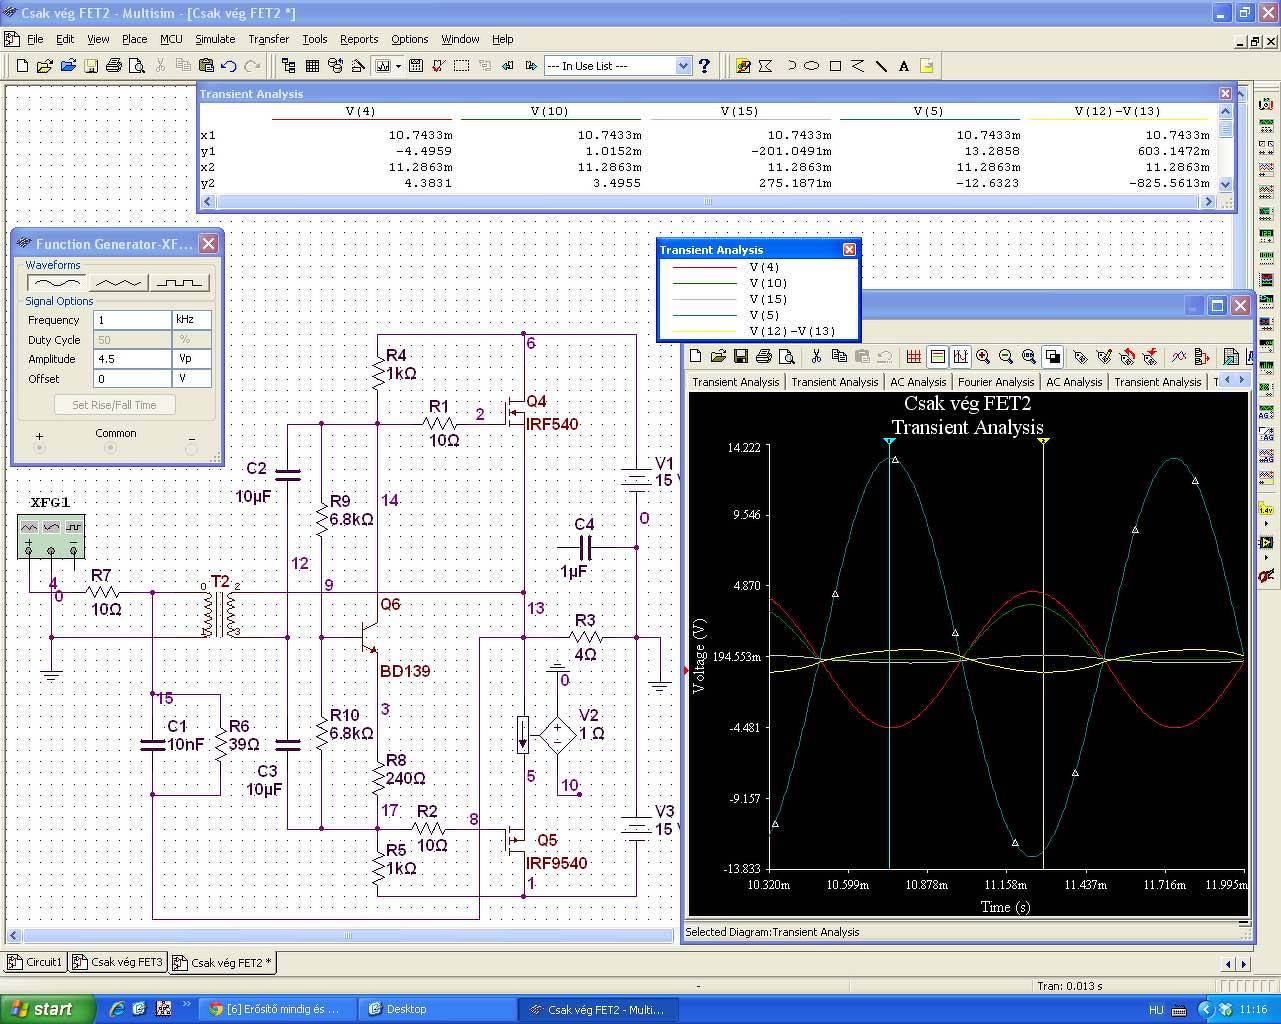Click the zoom out icon in Grapher

(x=1005, y=356)
